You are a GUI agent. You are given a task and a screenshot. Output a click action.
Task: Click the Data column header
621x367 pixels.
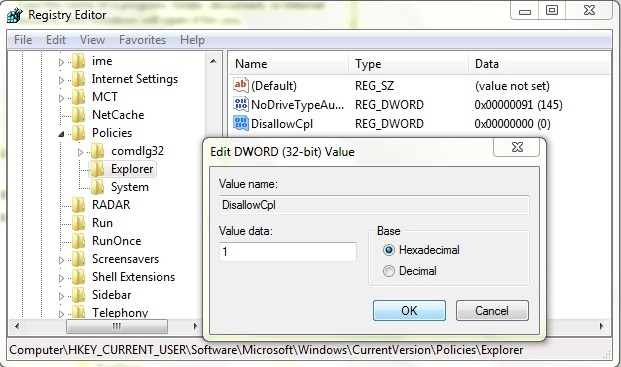pyautogui.click(x=540, y=64)
